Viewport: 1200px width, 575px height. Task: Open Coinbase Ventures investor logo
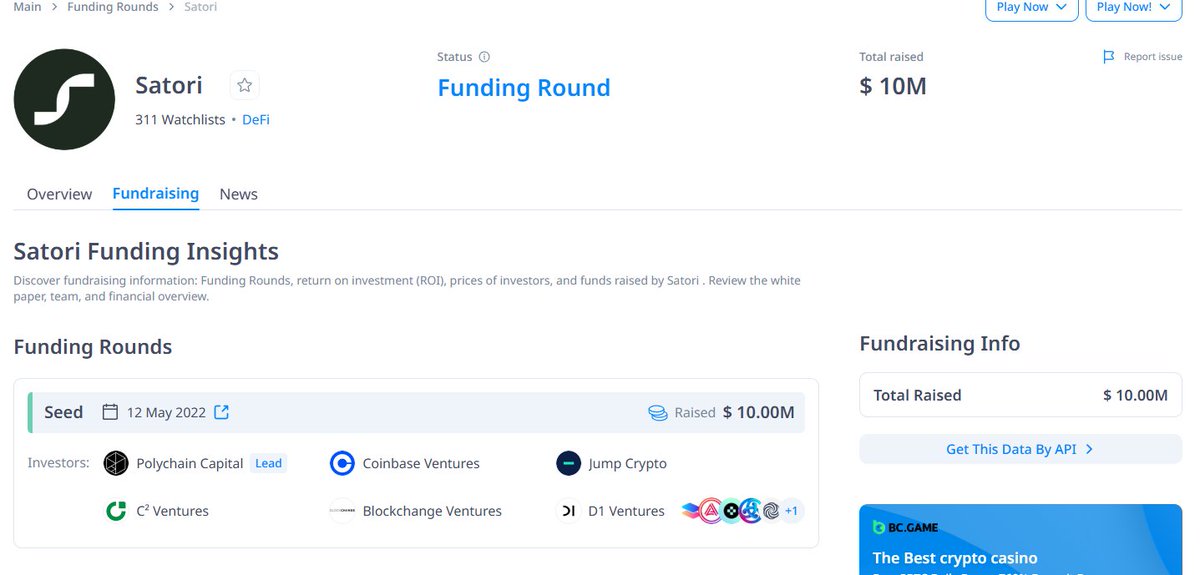(x=342, y=463)
